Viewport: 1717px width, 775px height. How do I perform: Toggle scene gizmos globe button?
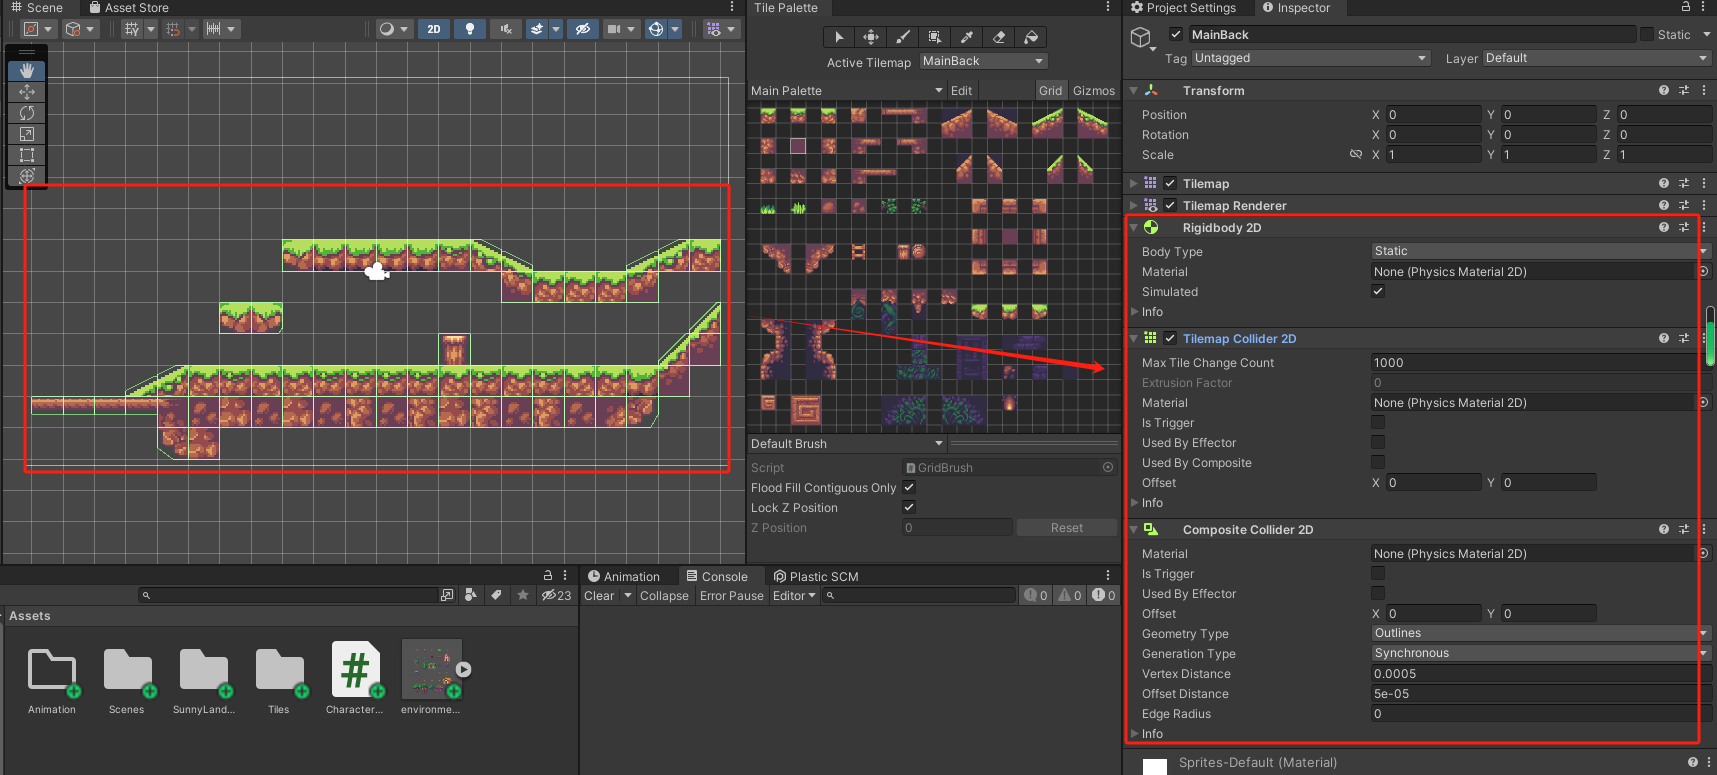[x=656, y=29]
